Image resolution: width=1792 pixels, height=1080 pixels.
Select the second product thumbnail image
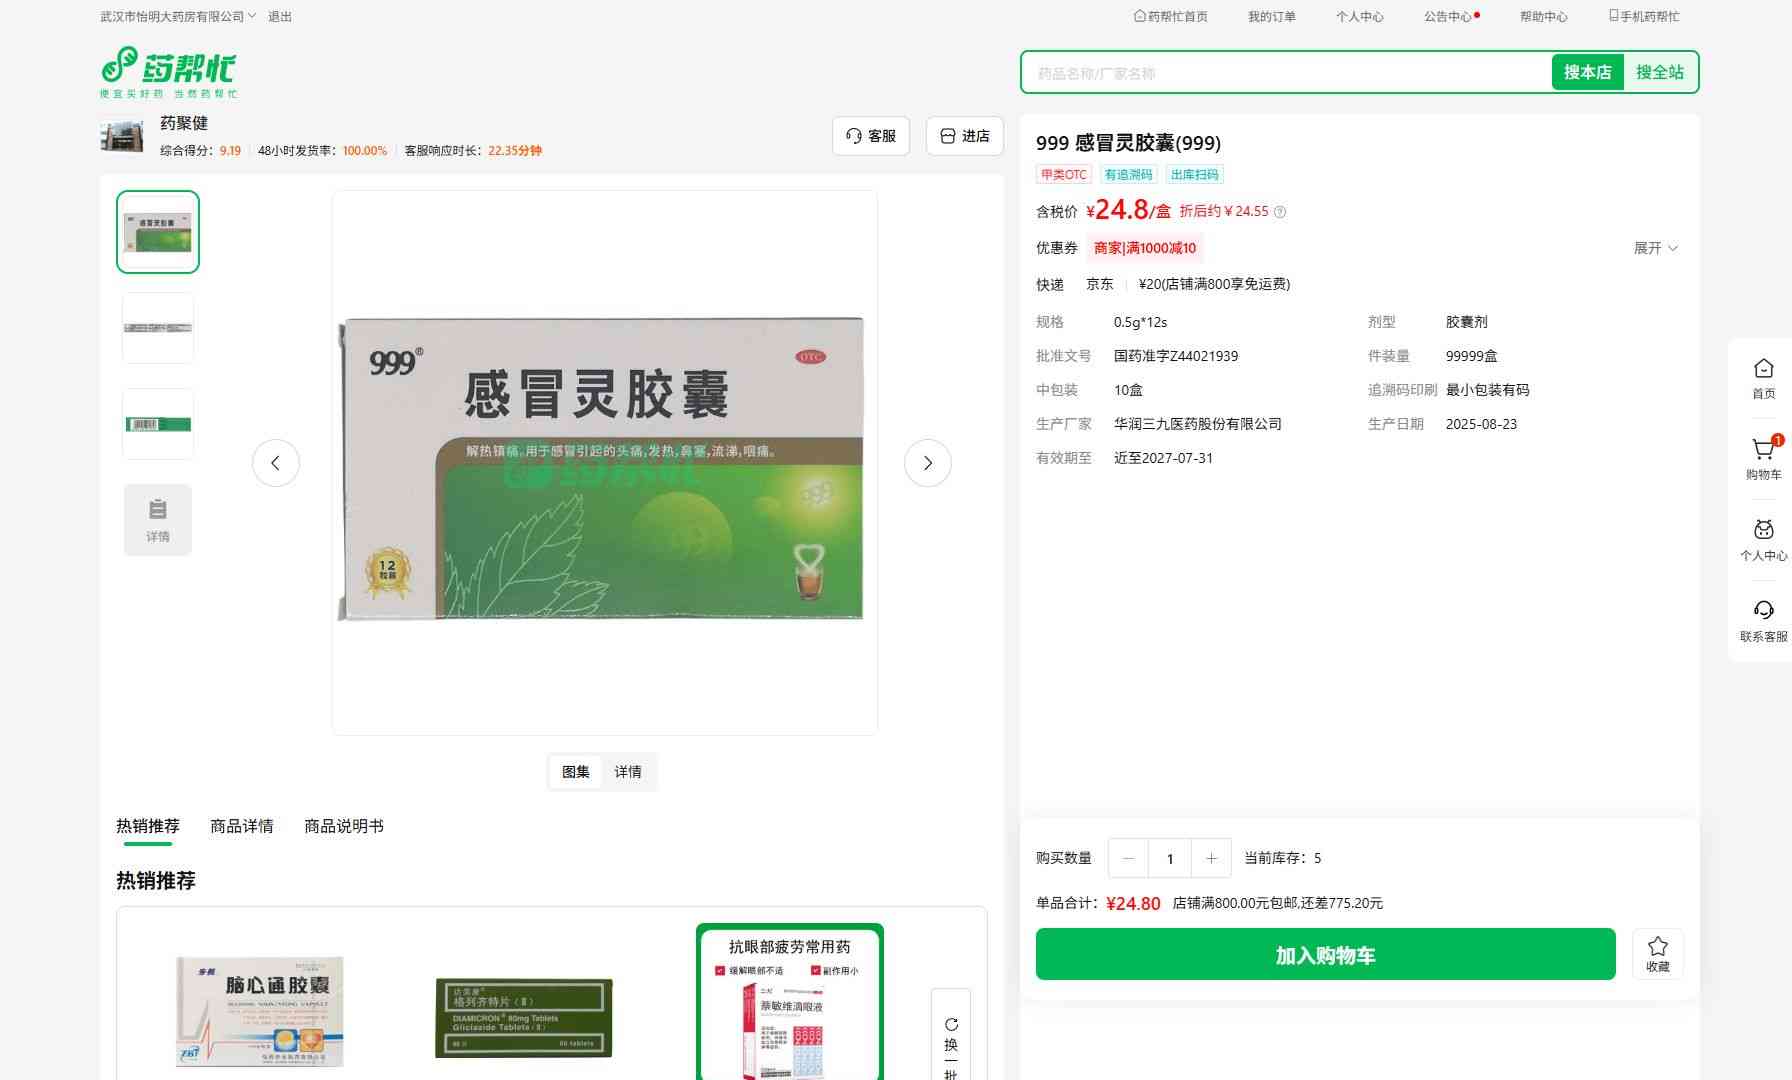(x=158, y=328)
